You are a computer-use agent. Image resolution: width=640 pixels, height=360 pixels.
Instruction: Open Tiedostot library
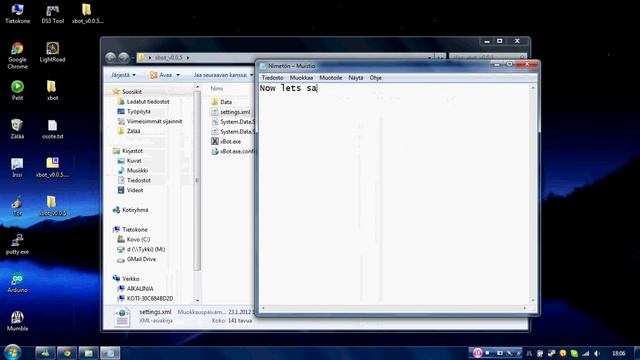point(134,180)
